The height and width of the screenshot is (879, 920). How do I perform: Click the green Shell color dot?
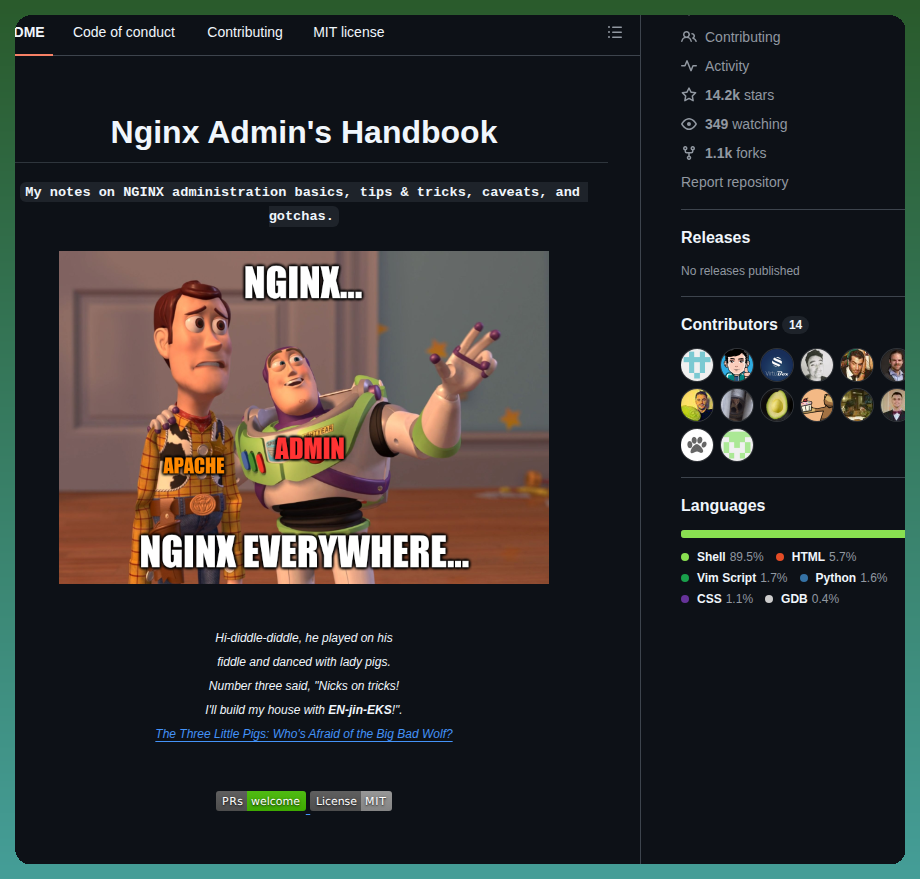pyautogui.click(x=685, y=557)
